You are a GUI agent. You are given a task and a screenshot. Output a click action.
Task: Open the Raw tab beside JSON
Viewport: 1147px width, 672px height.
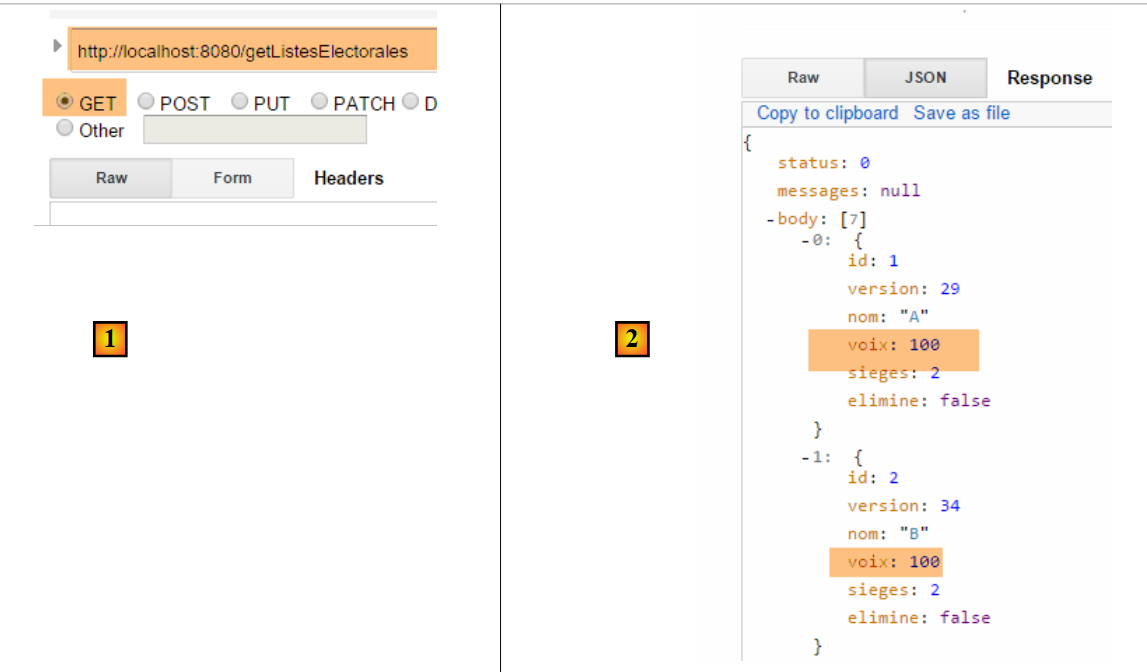pos(803,77)
